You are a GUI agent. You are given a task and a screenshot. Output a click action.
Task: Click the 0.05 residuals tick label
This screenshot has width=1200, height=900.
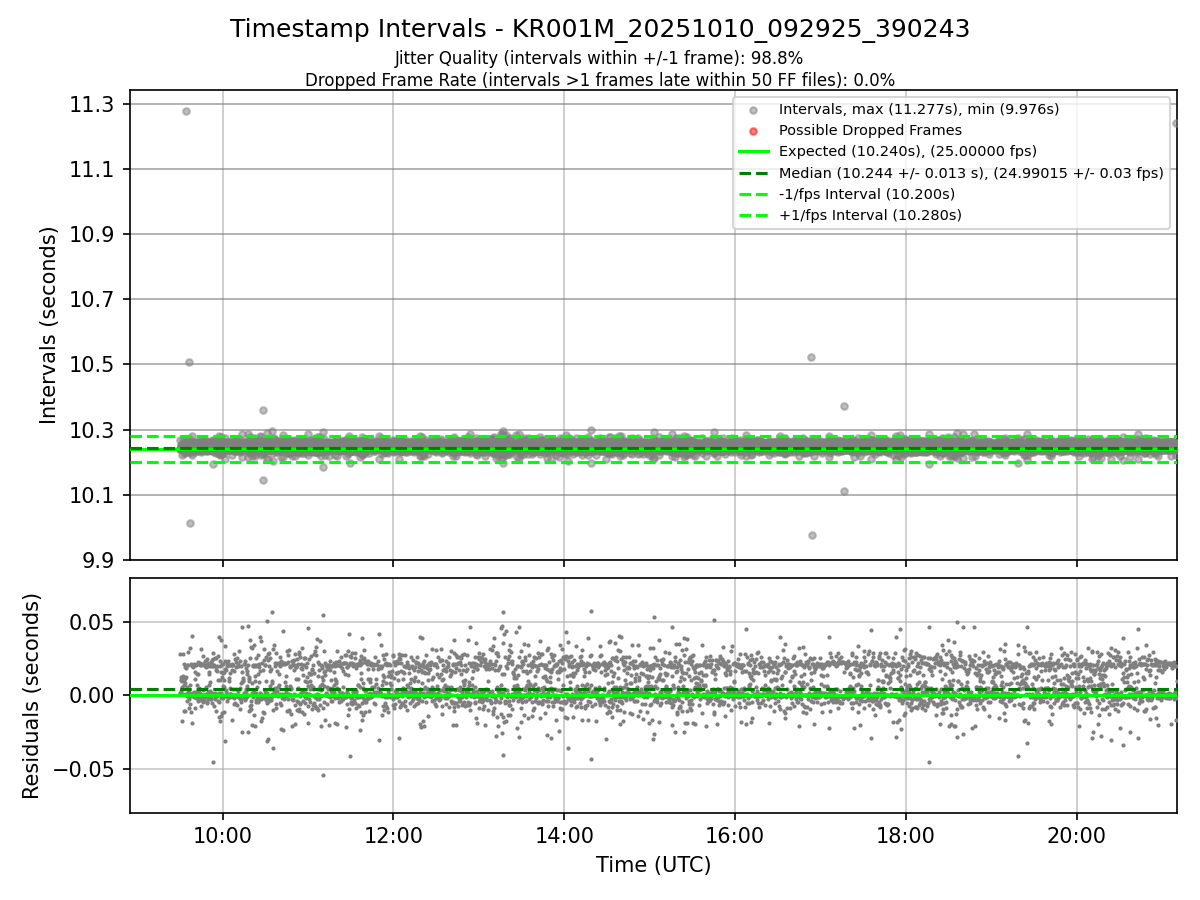tap(94, 622)
